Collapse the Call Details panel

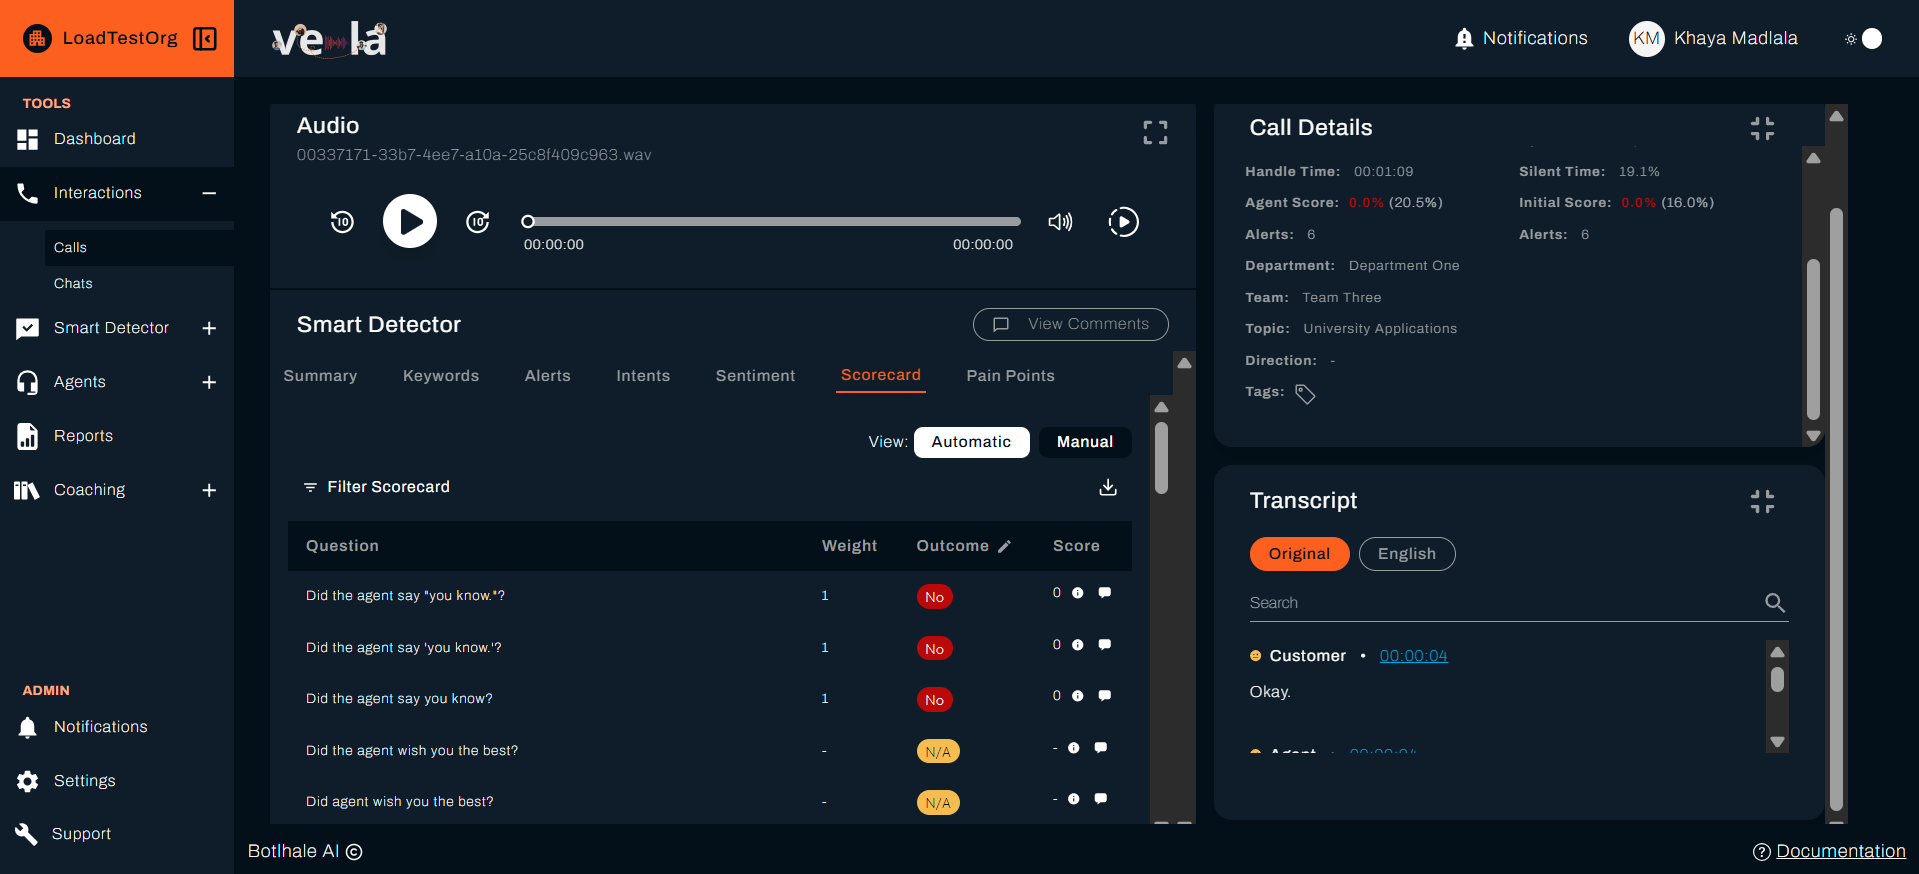(x=1762, y=129)
